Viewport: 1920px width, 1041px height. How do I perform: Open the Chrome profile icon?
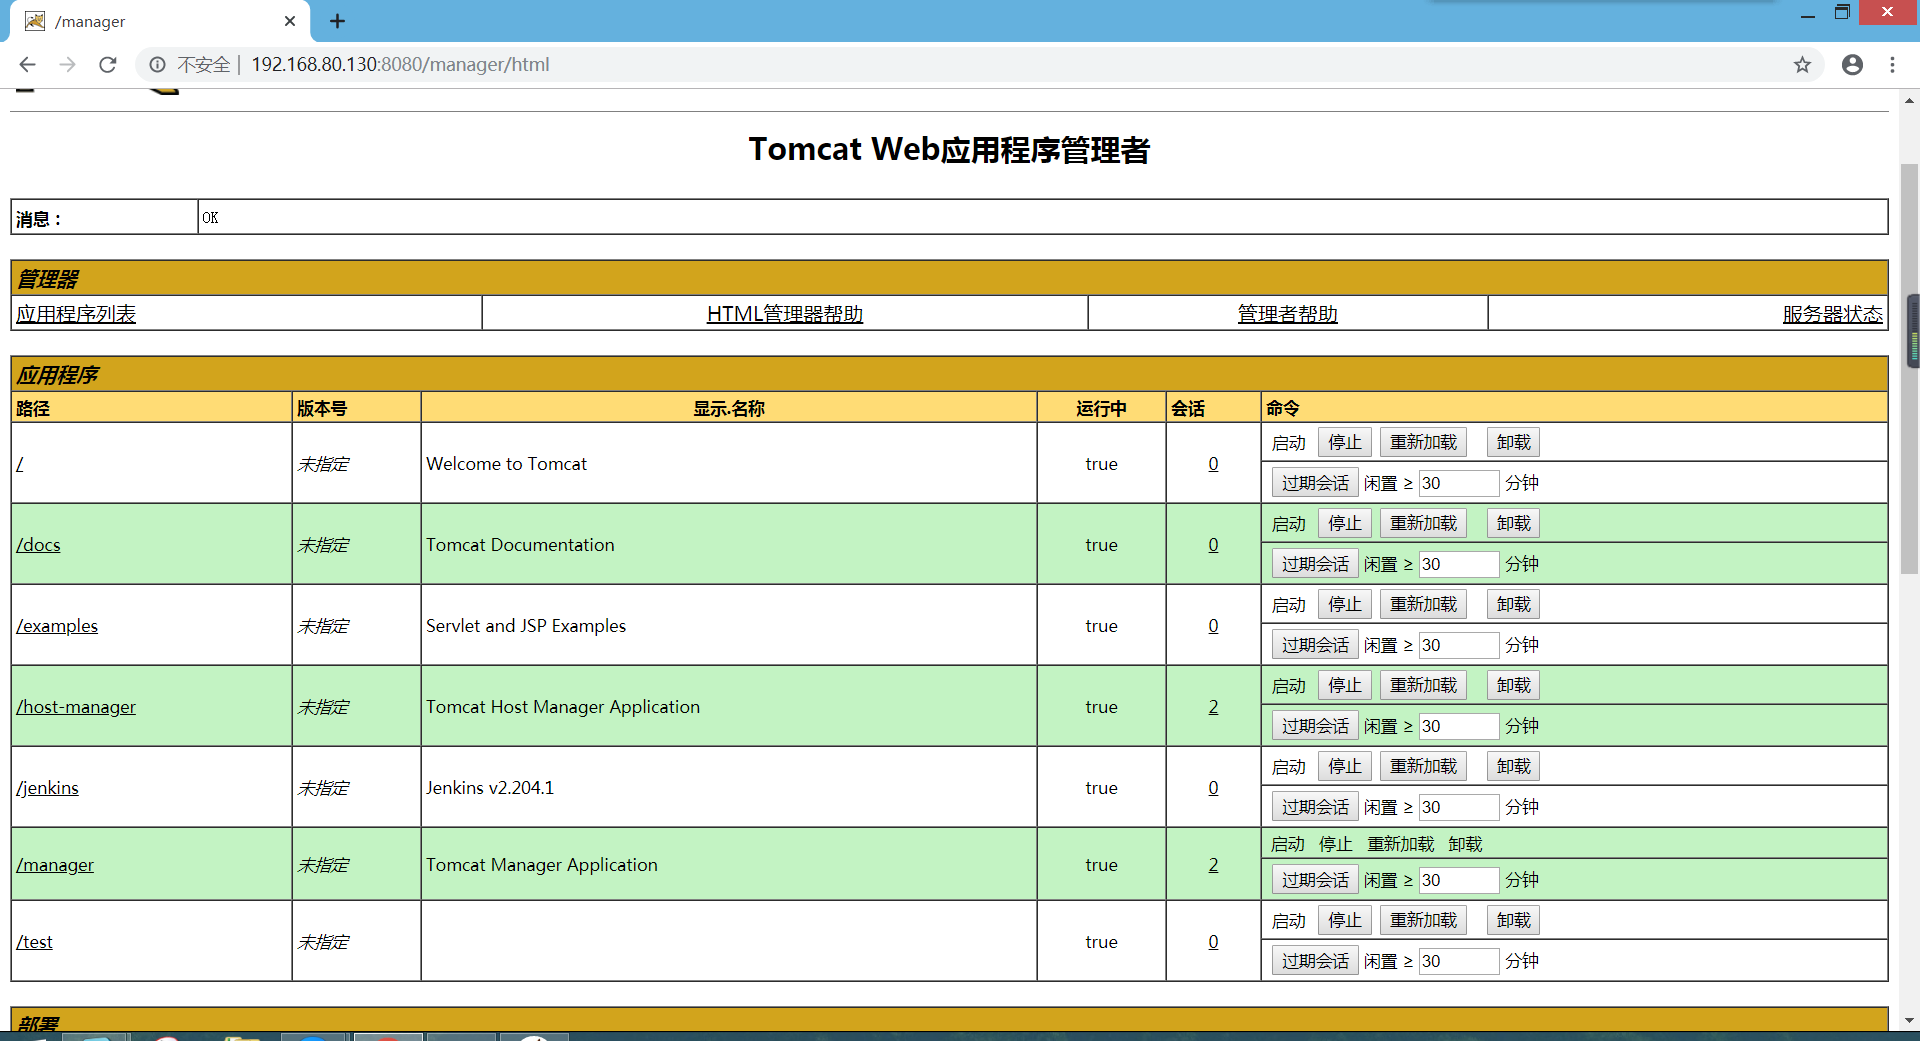[x=1852, y=65]
